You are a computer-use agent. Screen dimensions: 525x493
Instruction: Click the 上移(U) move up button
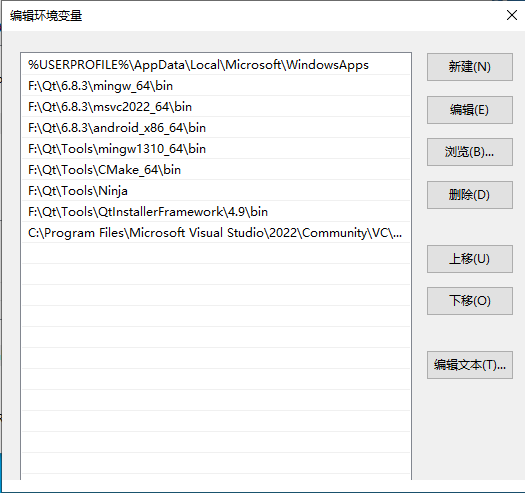point(469,259)
